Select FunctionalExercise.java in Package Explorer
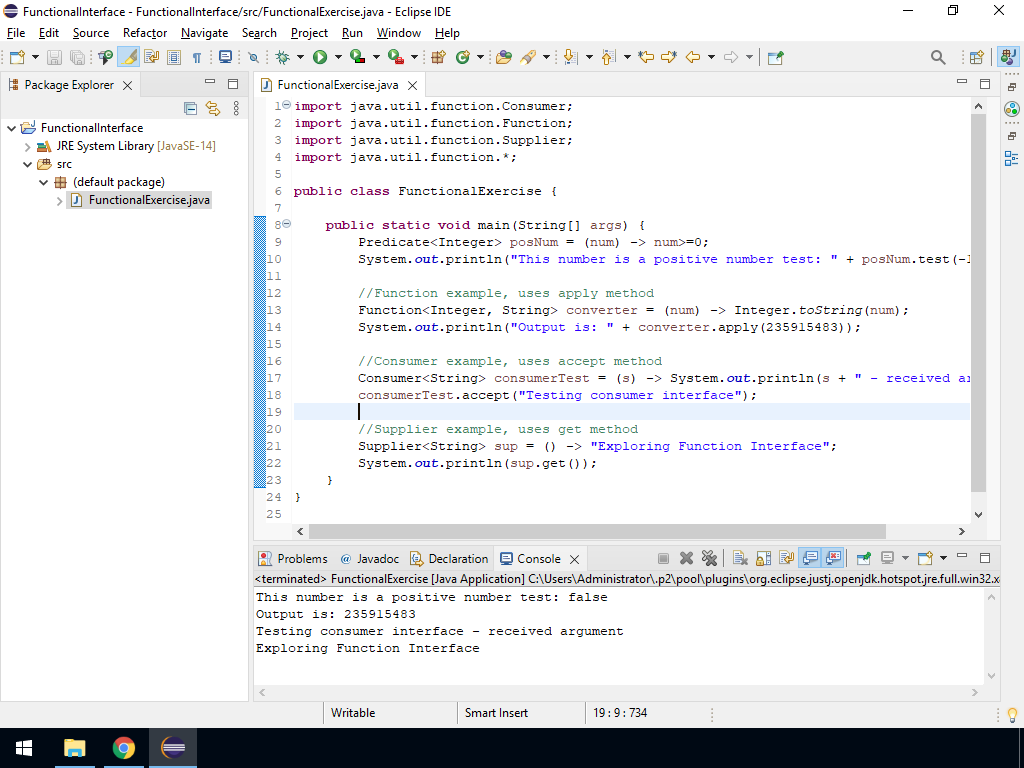The image size is (1024, 768). point(149,200)
